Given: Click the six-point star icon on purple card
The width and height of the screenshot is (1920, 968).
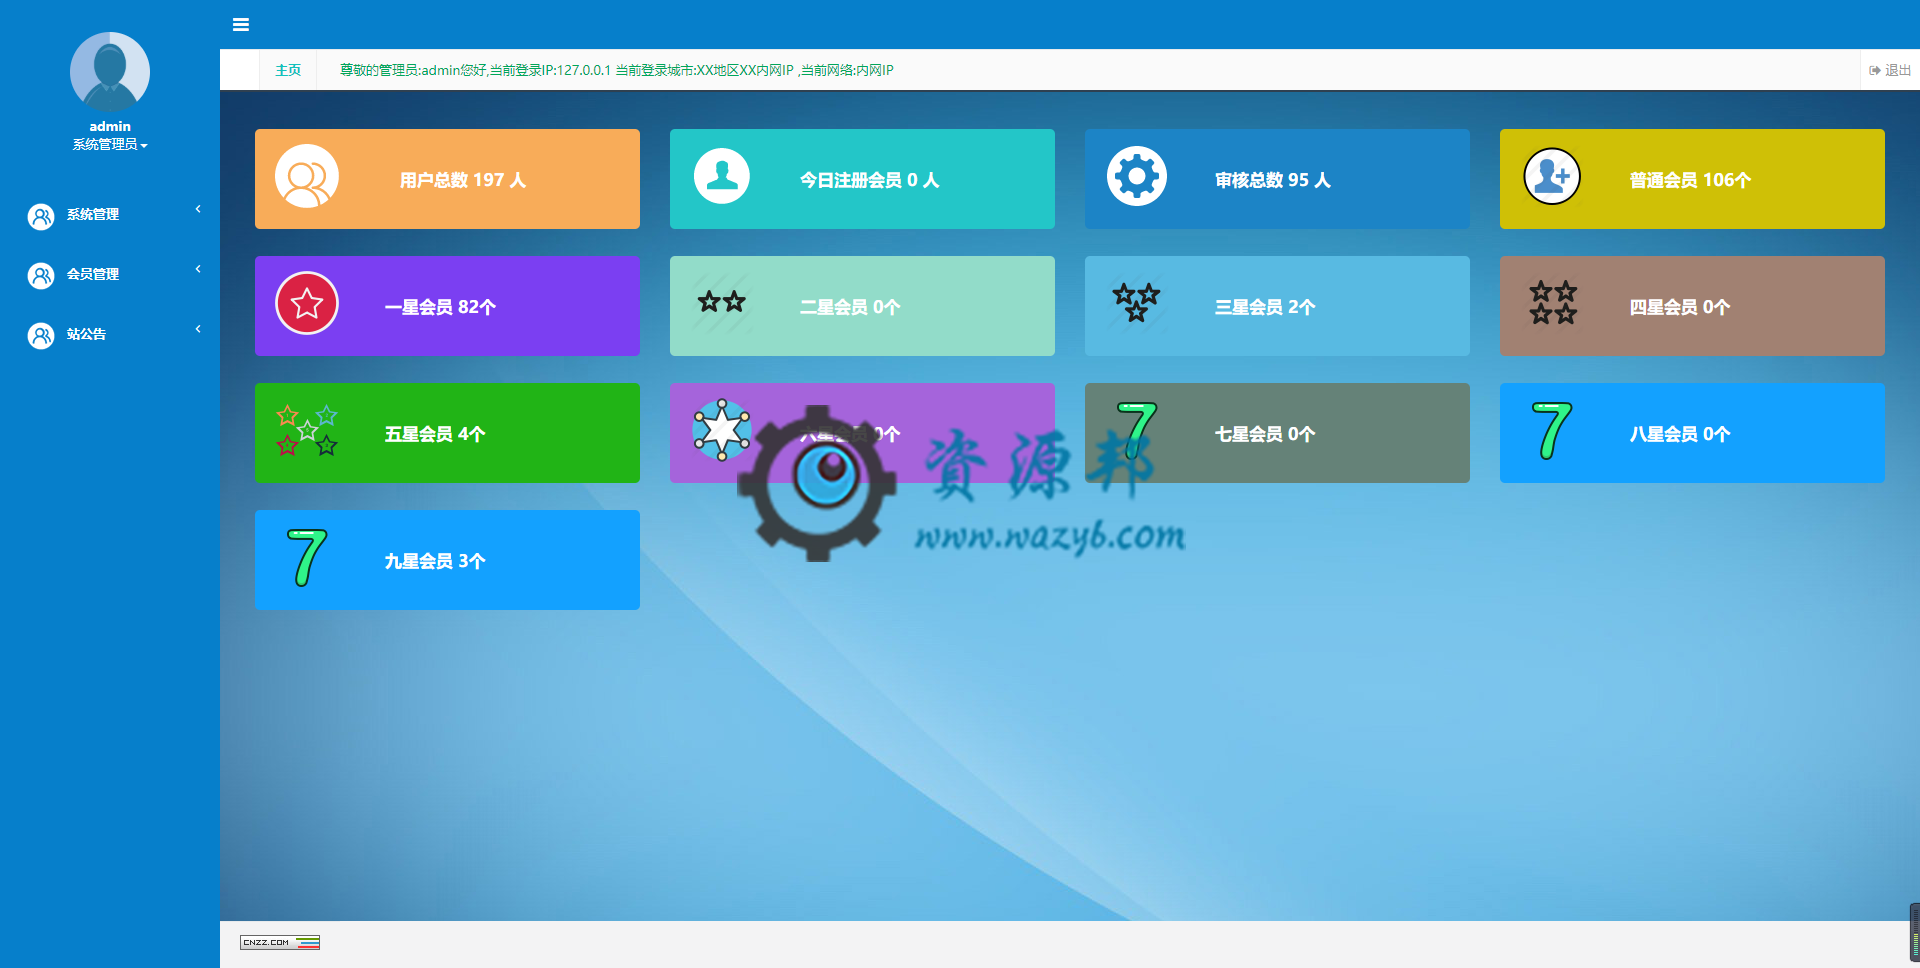Looking at the screenshot, I should (722, 430).
